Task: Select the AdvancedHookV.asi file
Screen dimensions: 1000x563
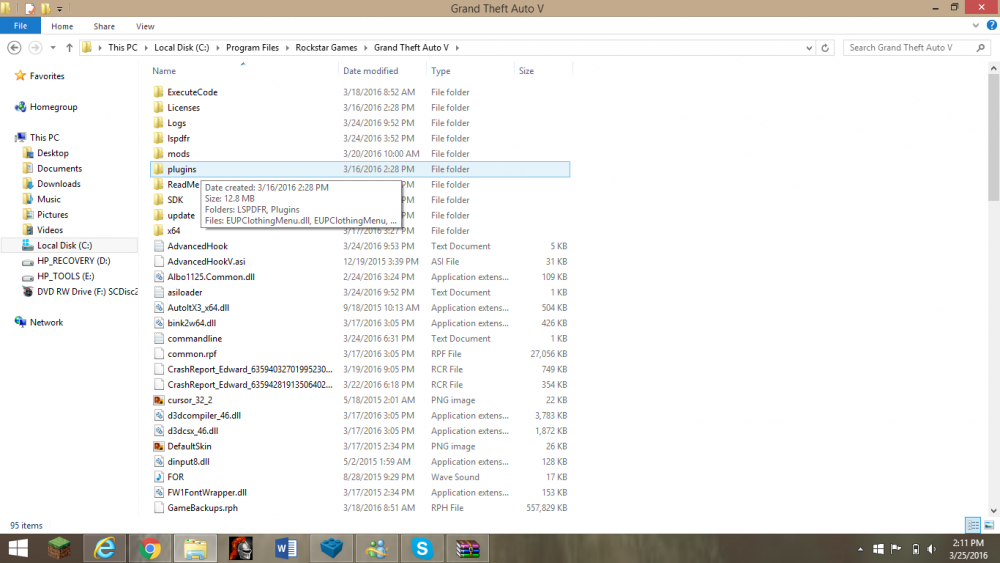Action: (206, 261)
